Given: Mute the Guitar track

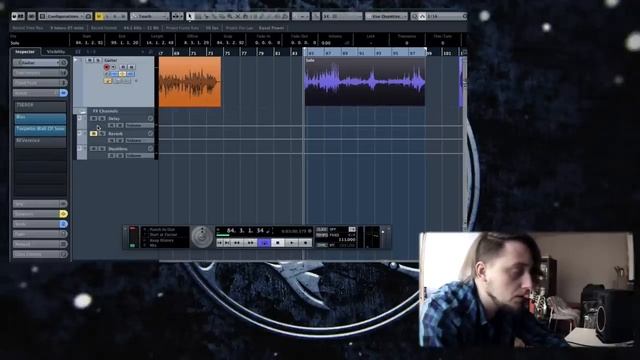Looking at the screenshot, I should click(90, 60).
